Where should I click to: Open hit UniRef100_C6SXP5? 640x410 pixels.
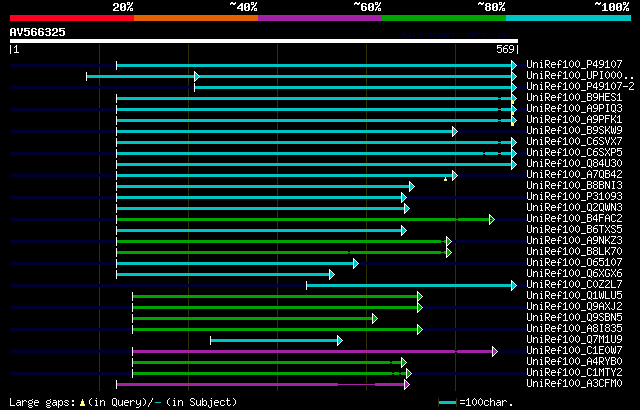pos(574,153)
